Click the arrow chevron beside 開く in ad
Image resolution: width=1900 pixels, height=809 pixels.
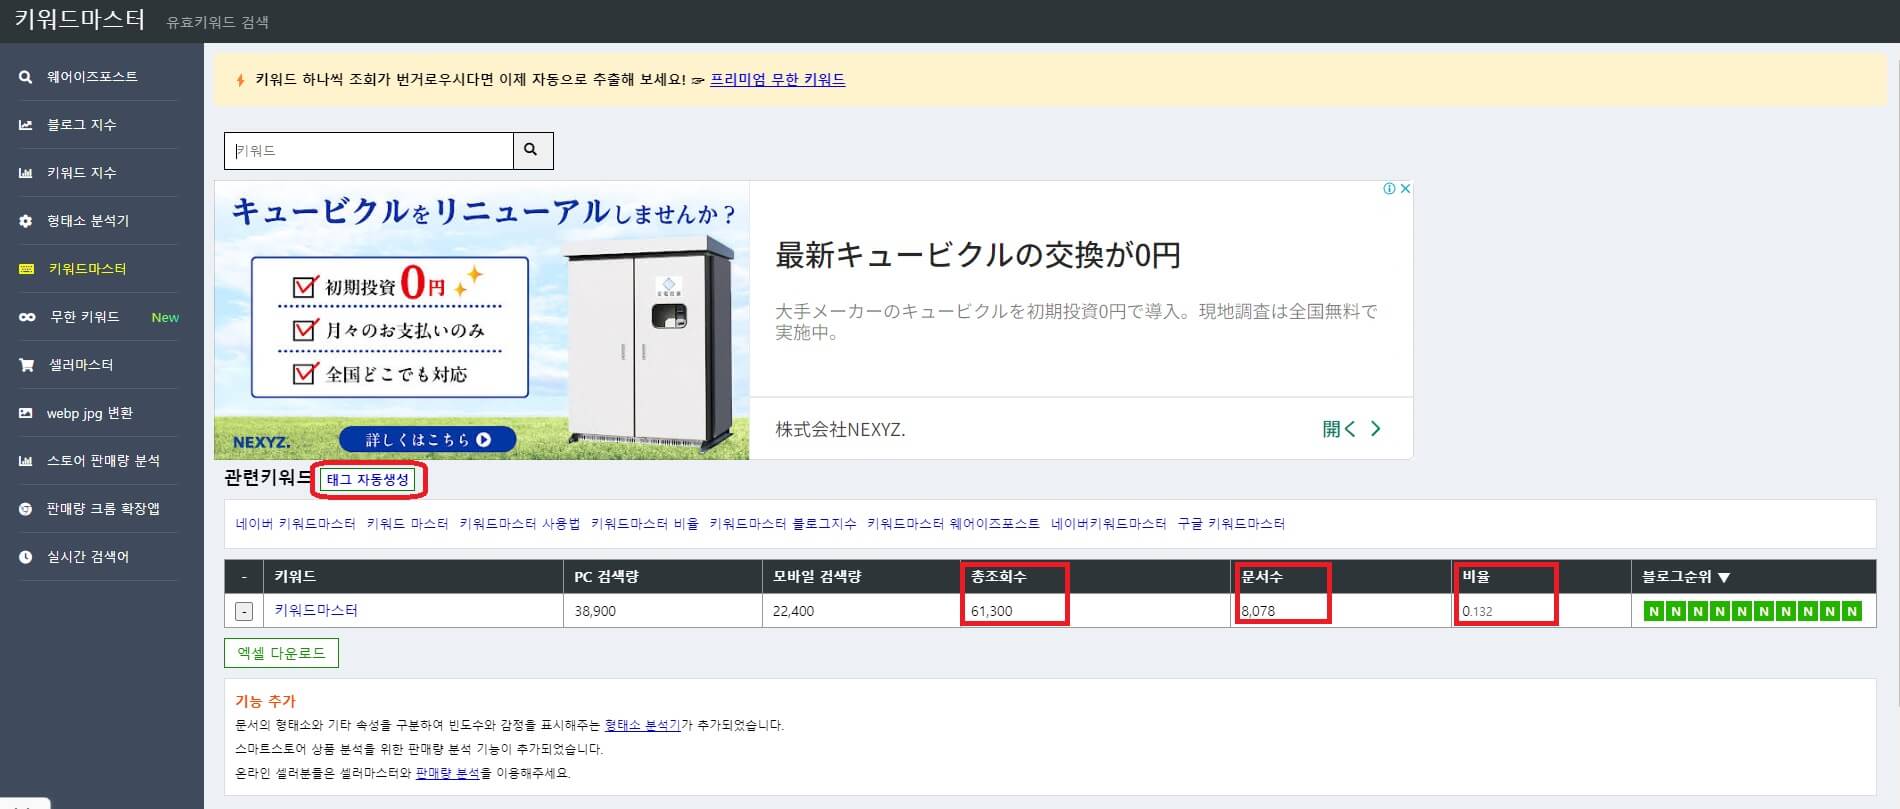(1375, 429)
